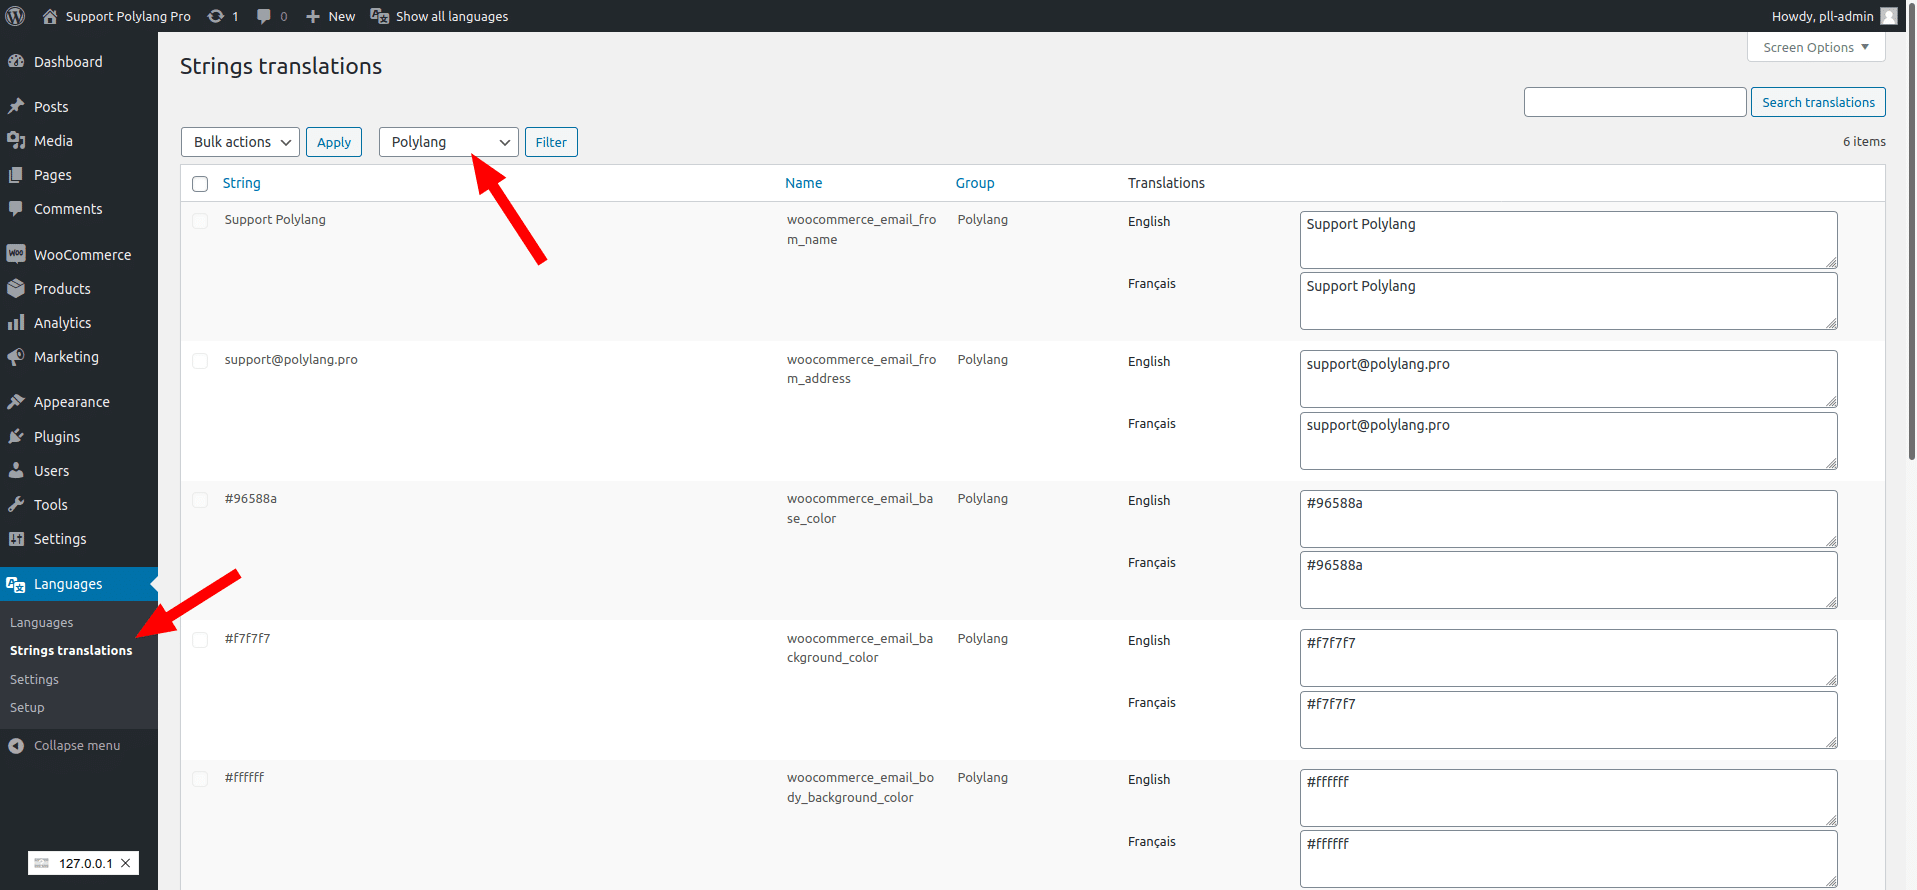This screenshot has height=890, width=1917.
Task: Close the 127.0.0.1 badge with X
Action: pos(126,863)
